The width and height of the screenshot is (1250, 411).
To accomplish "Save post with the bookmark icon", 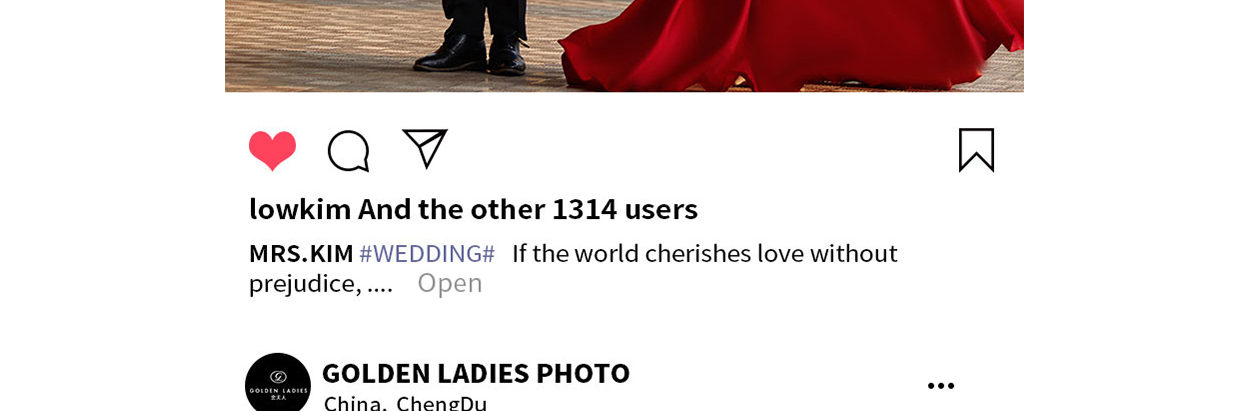I will (x=976, y=150).
